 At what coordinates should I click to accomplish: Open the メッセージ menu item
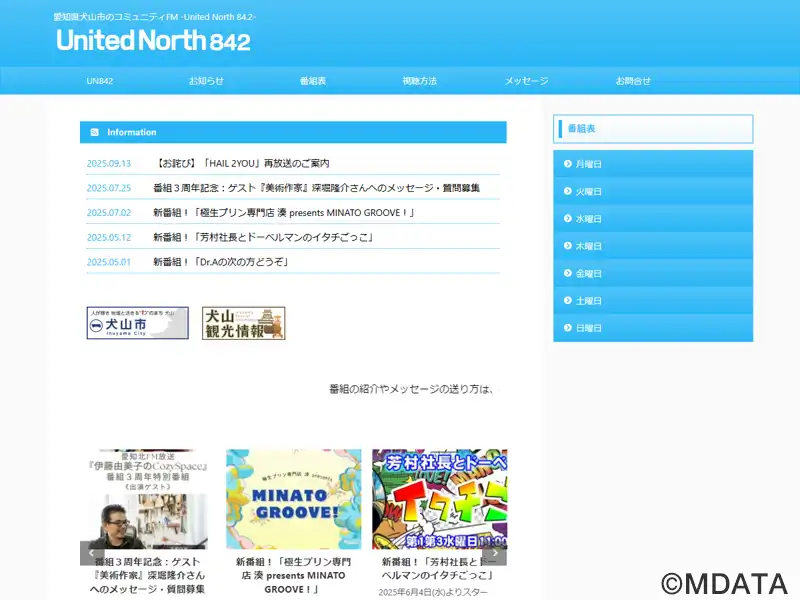527,81
